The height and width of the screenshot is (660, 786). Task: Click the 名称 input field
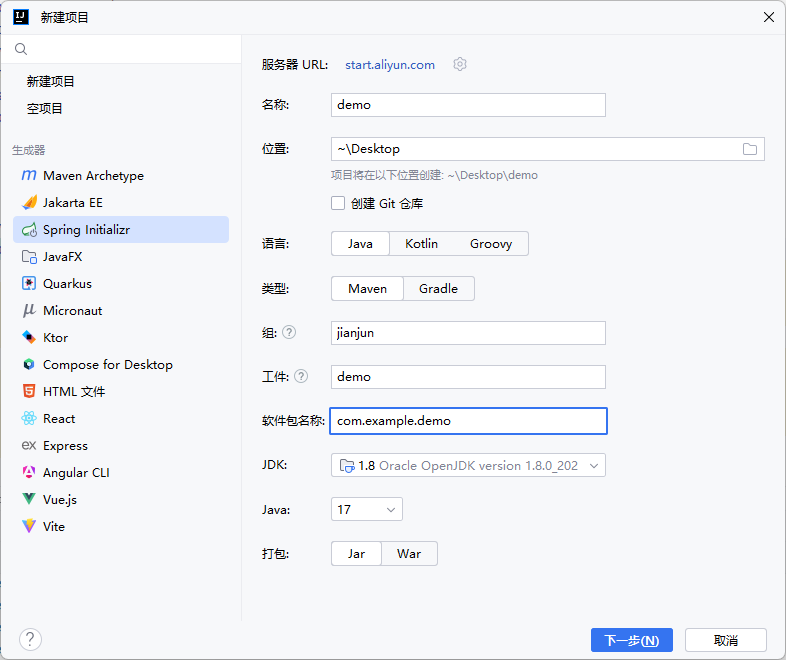[x=468, y=105]
